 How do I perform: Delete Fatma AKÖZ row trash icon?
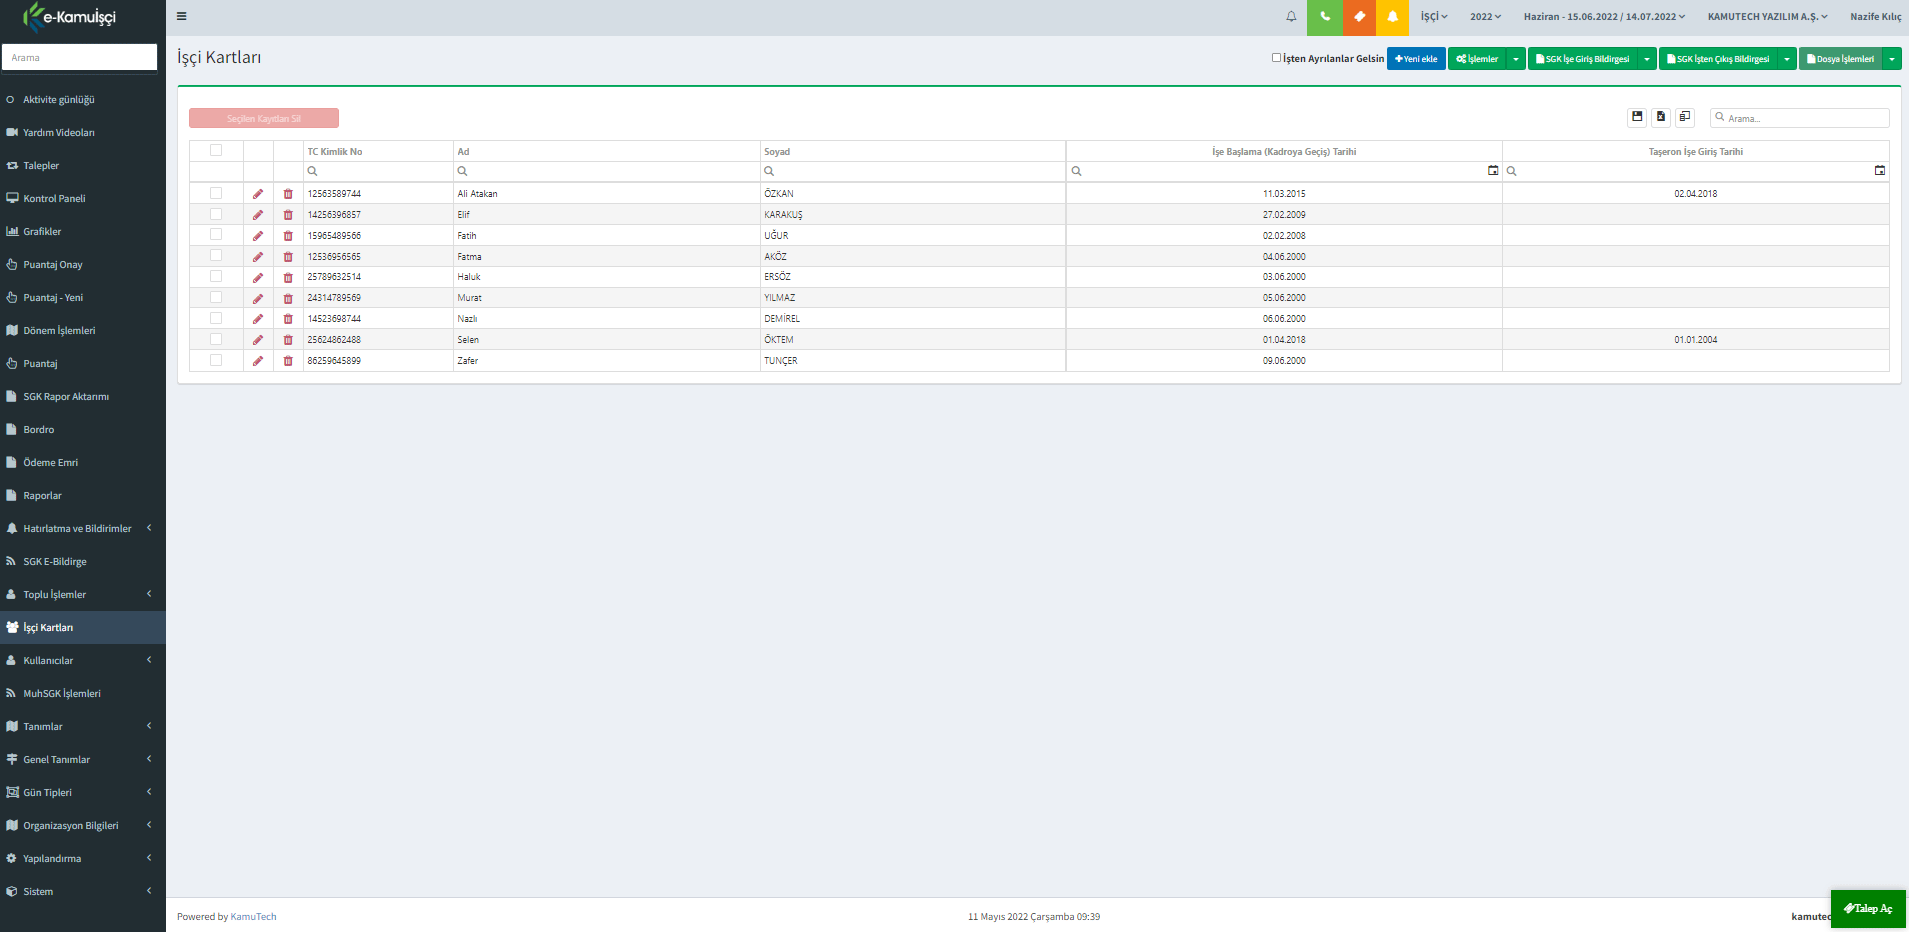[x=288, y=257]
